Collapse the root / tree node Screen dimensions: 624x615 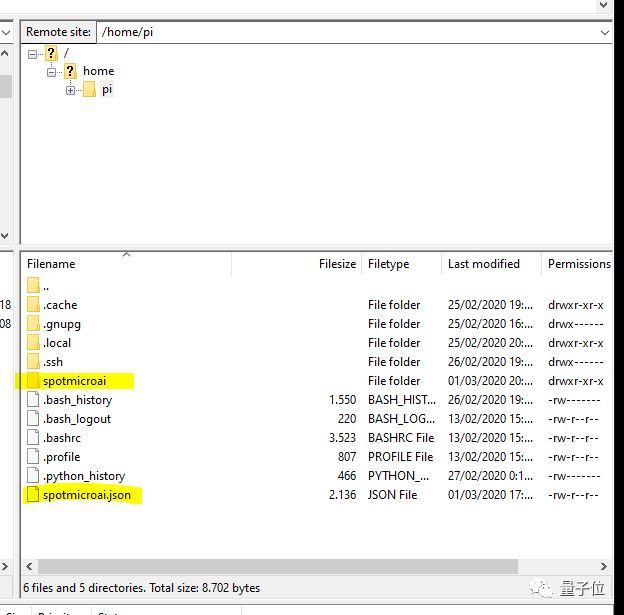point(32,54)
